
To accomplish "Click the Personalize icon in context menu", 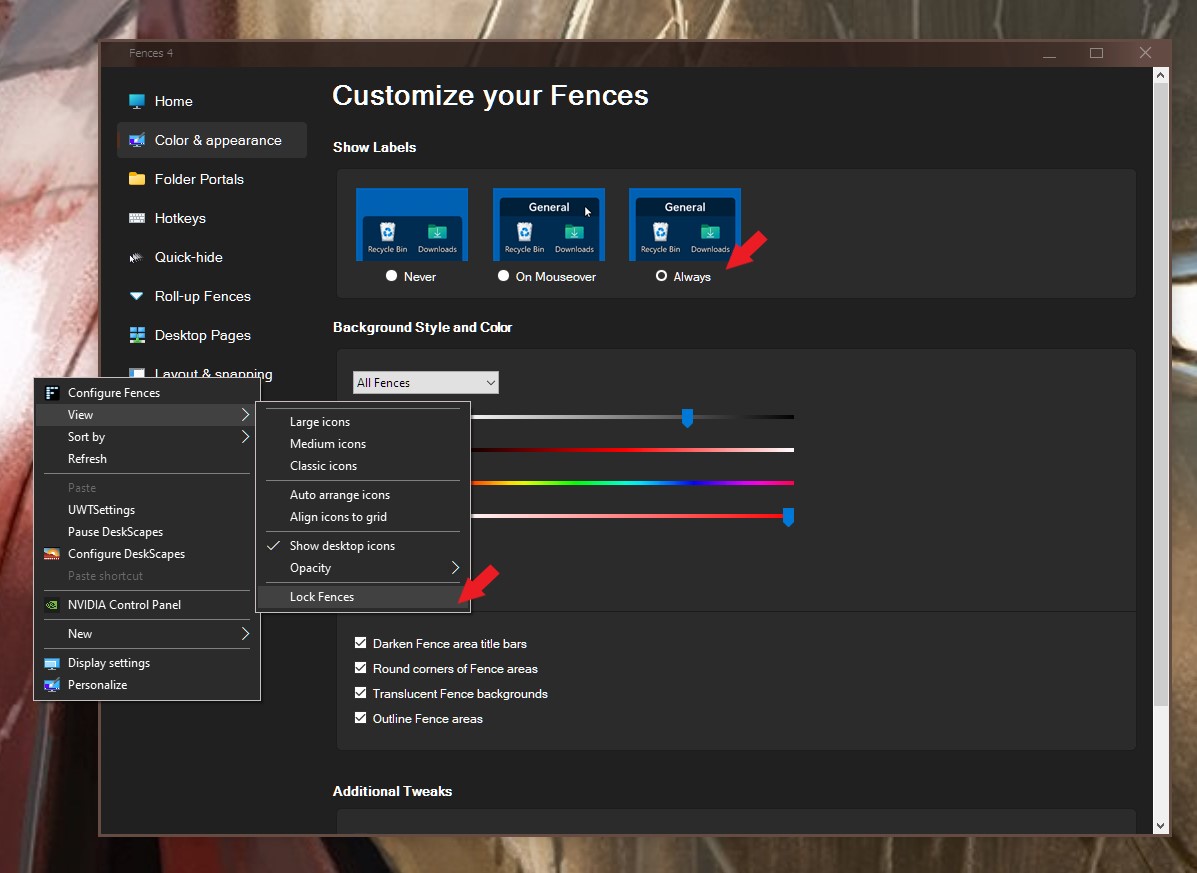I will click(52, 685).
